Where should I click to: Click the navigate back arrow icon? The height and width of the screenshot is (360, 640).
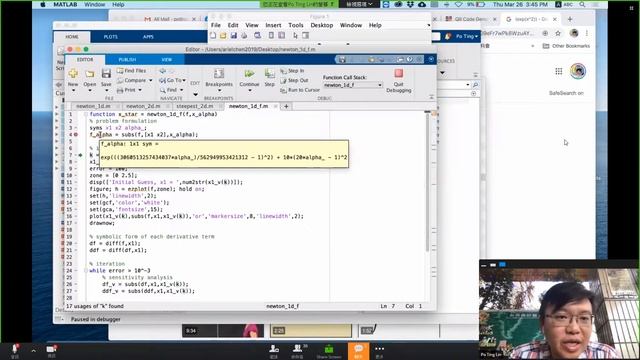163,71
